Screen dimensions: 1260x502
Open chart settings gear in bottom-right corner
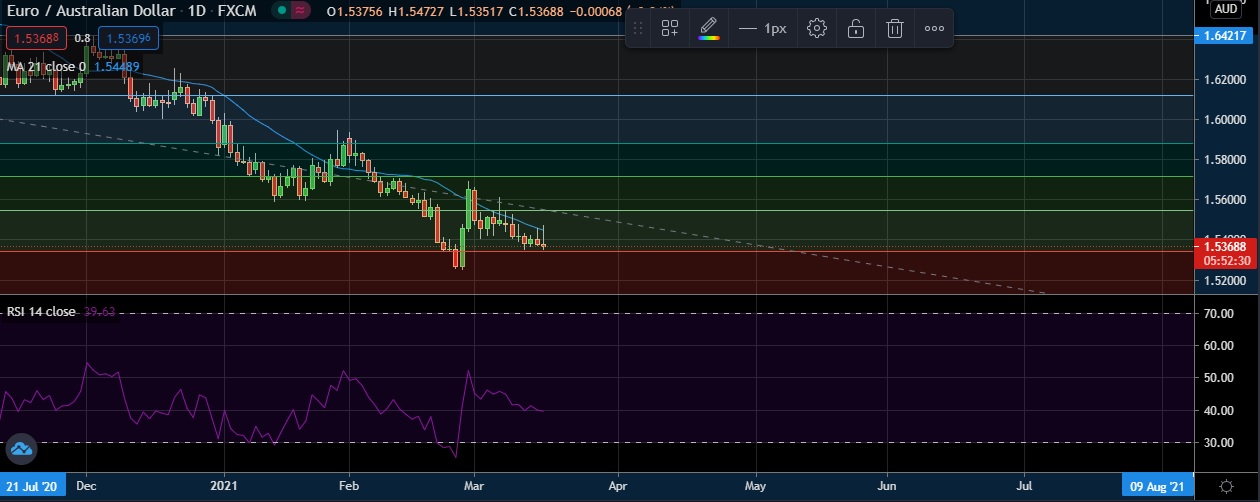(x=1226, y=486)
